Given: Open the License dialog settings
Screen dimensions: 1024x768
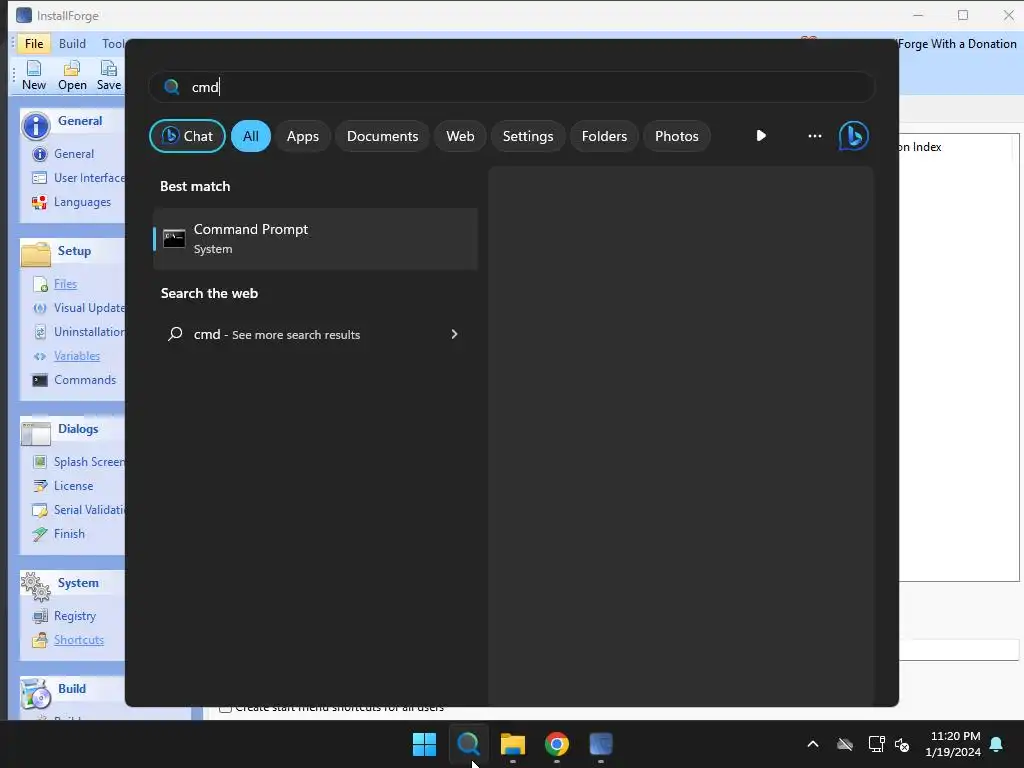Looking at the screenshot, I should [63, 486].
